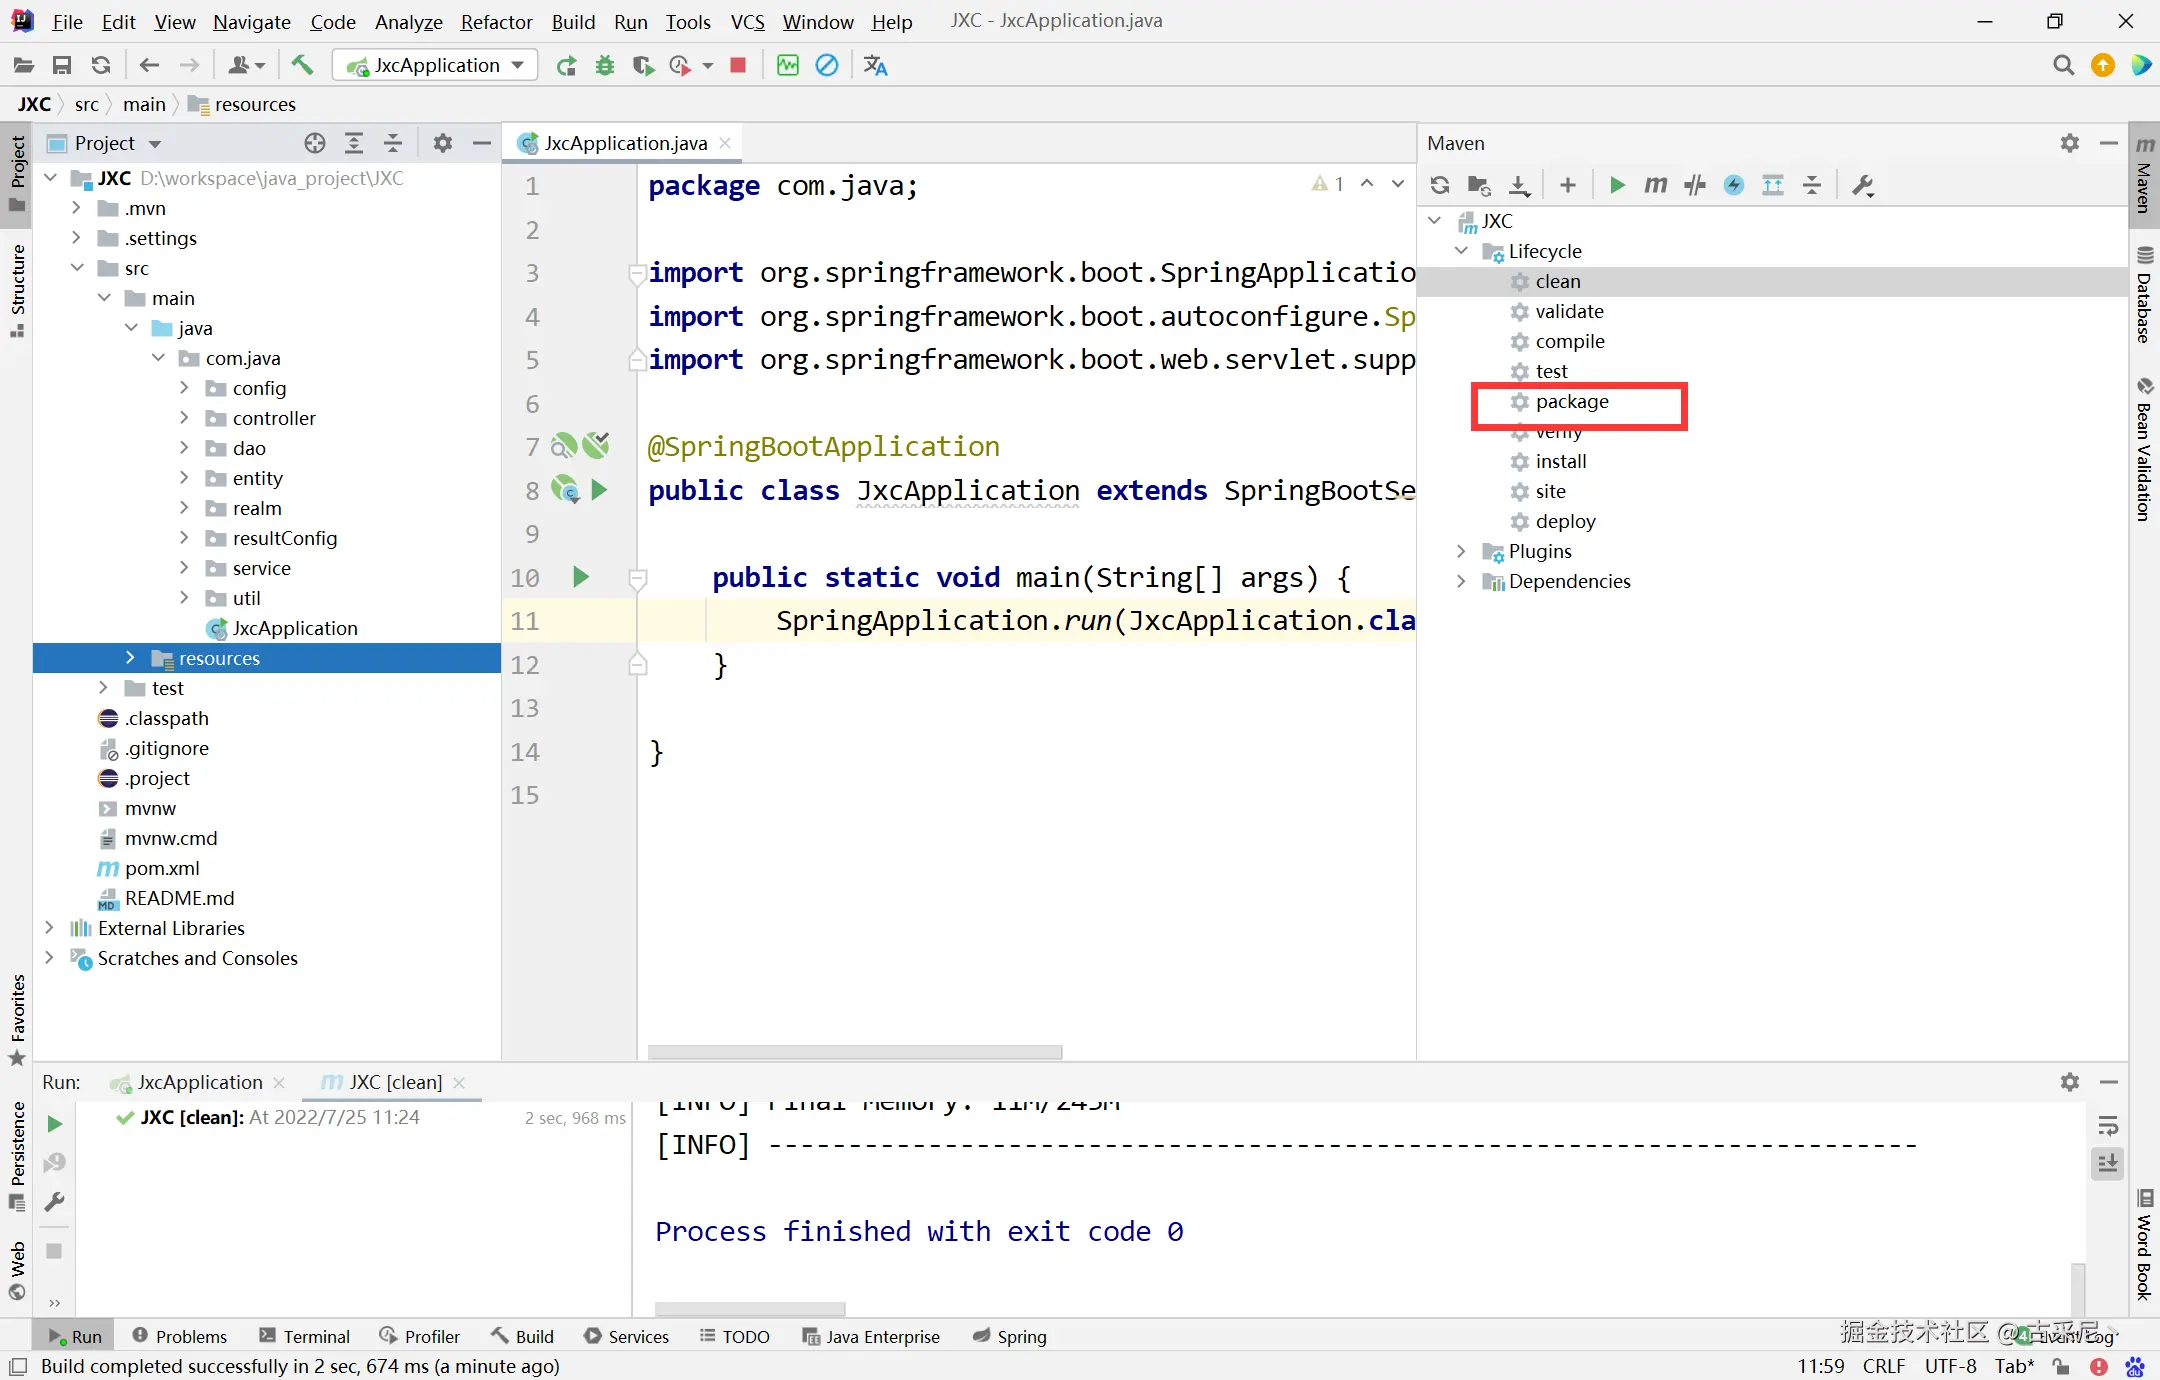Click the red Stop button in toolbar
The width and height of the screenshot is (2160, 1380).
(x=738, y=65)
